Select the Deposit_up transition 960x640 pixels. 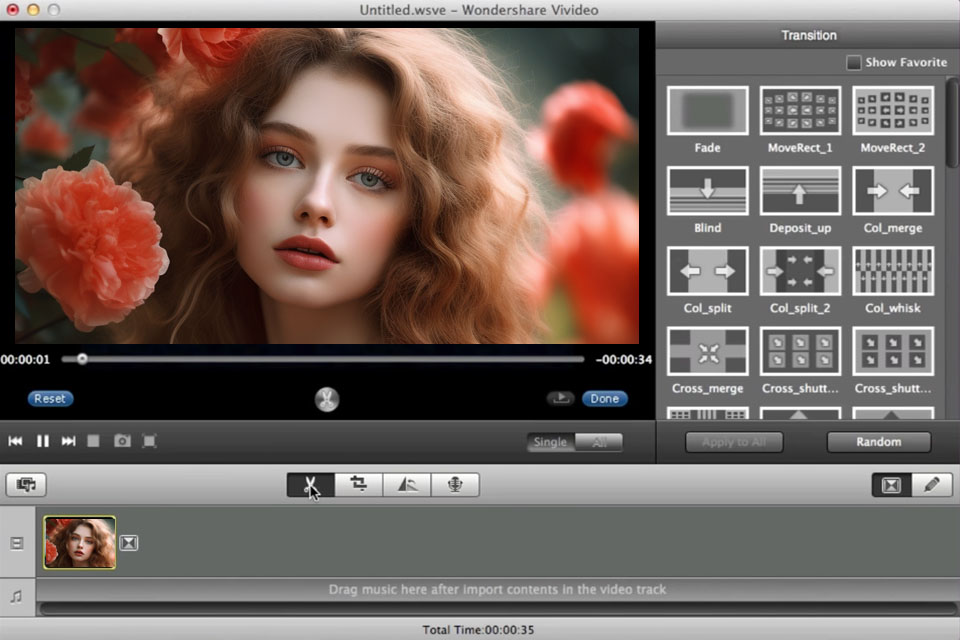800,190
